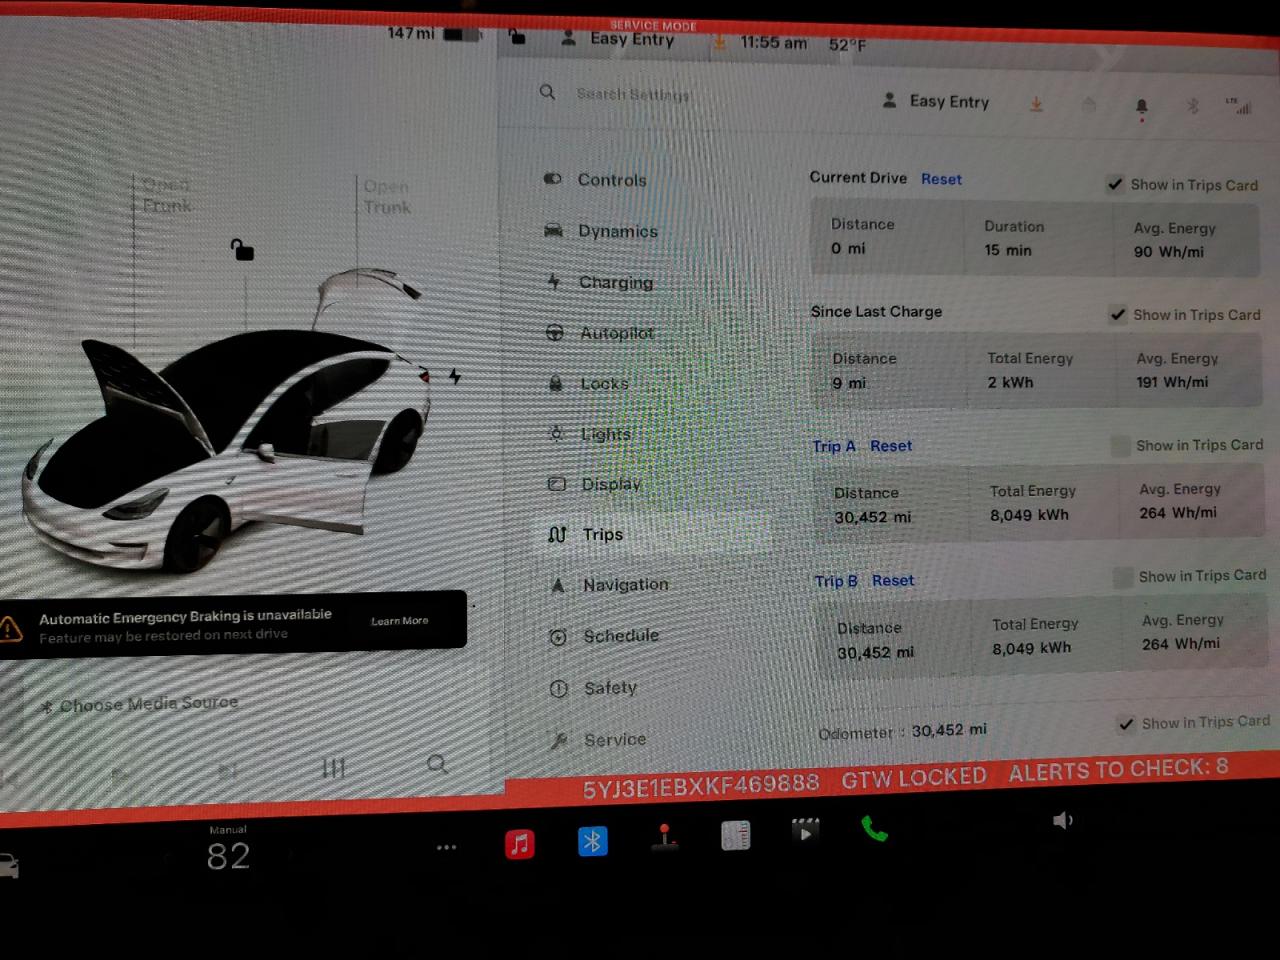The height and width of the screenshot is (960, 1280).
Task: Click the HomeLink garage icon in settings header
Action: [x=1089, y=104]
